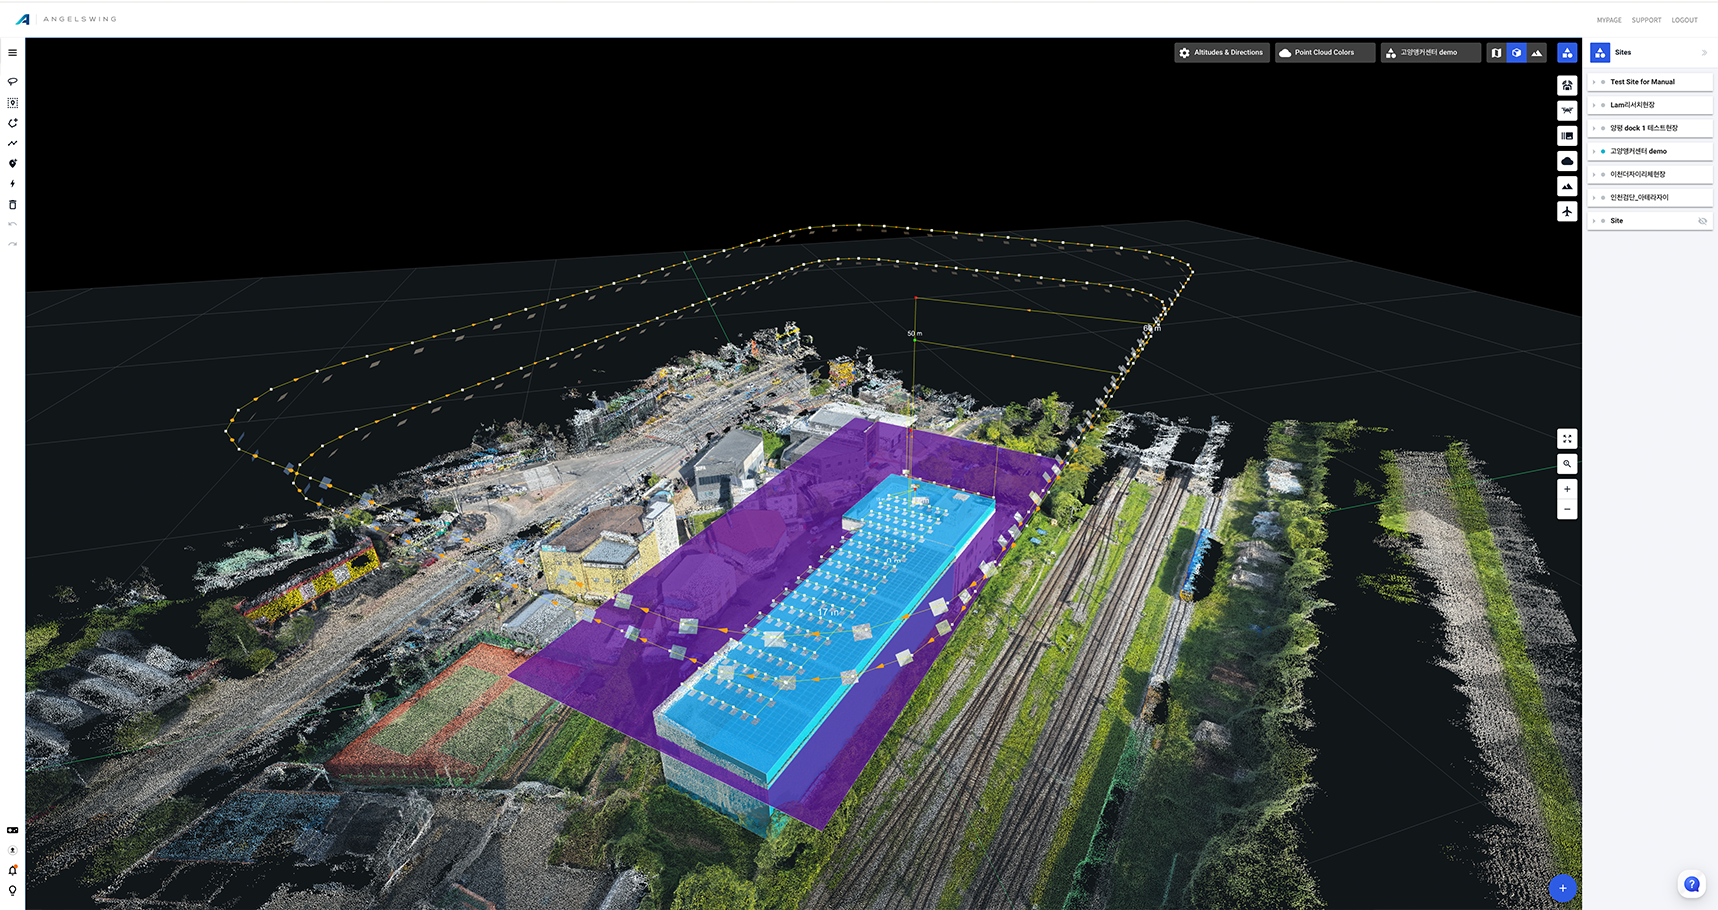
Task: Switch to 3D cube view mode
Action: point(1516,53)
